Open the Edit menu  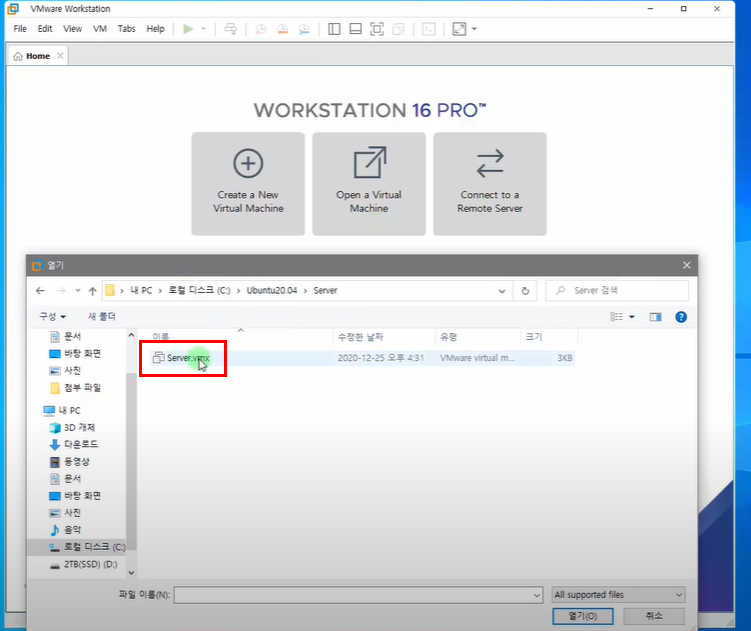coord(45,29)
